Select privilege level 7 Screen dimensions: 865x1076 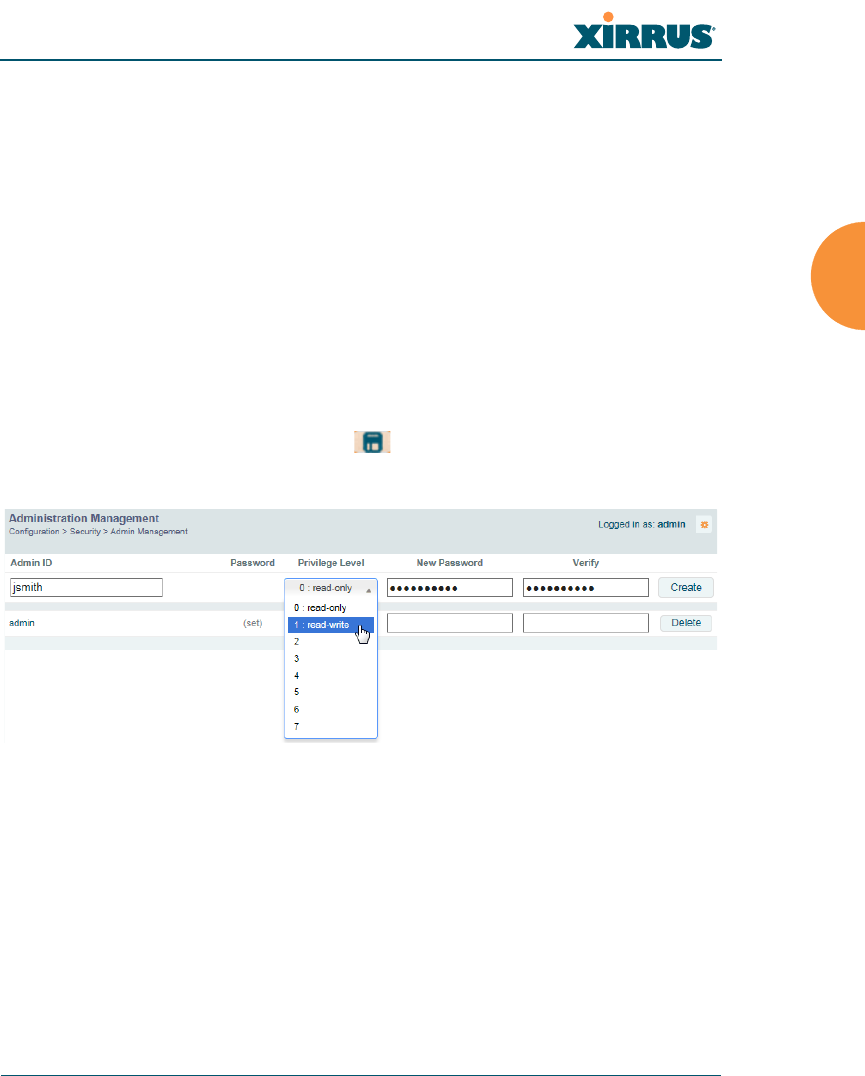(x=331, y=727)
